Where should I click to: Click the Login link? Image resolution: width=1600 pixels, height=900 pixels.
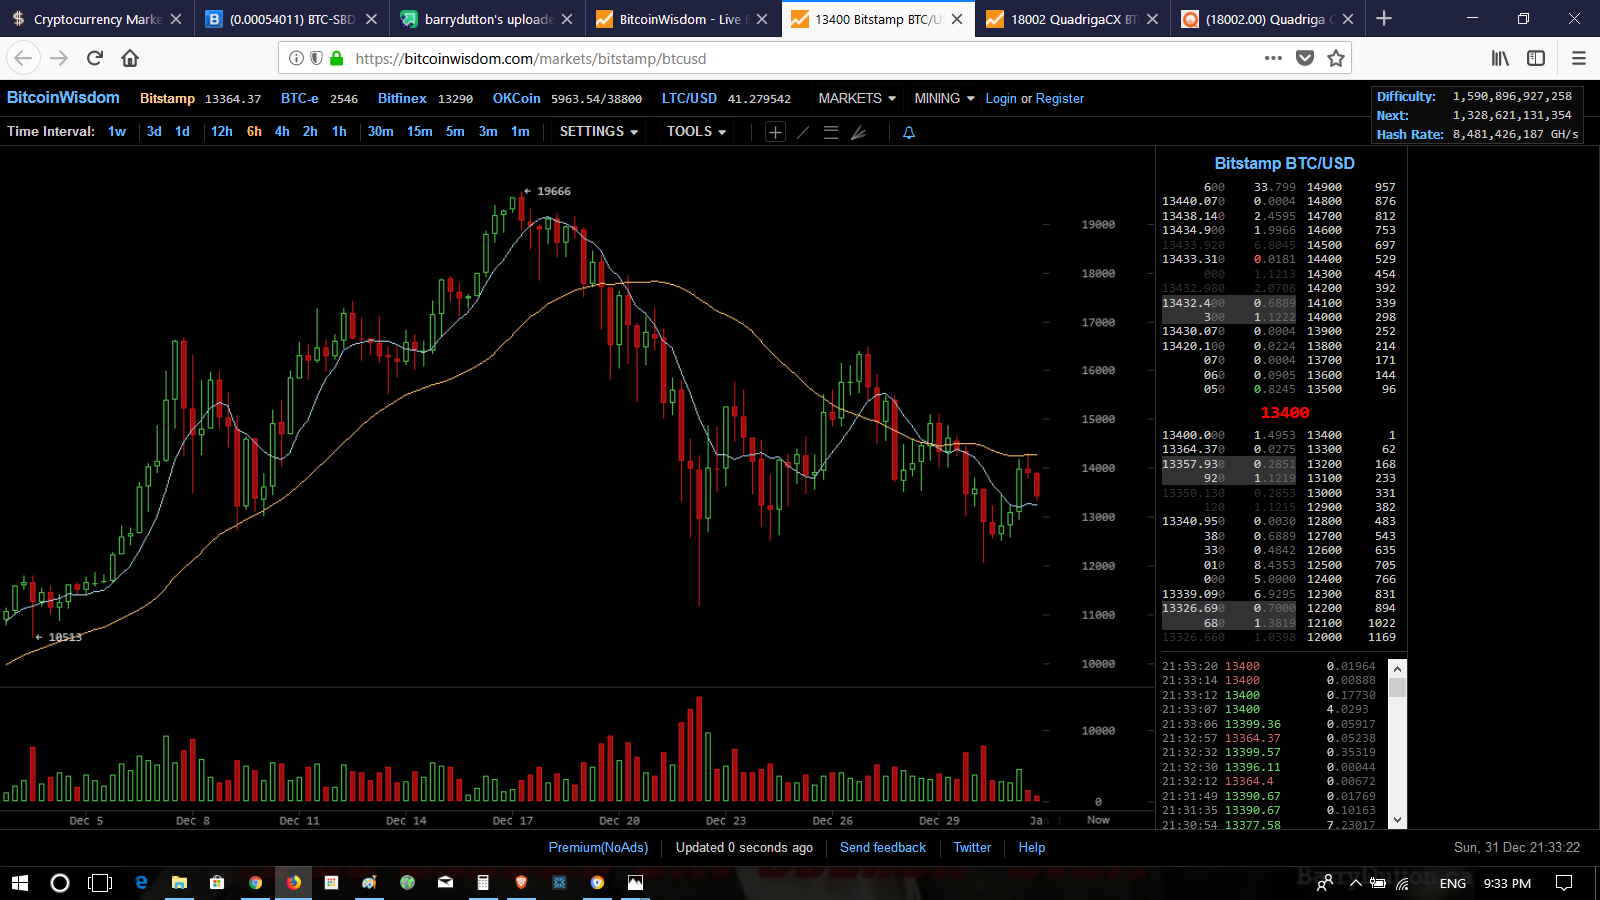[x=1000, y=98]
